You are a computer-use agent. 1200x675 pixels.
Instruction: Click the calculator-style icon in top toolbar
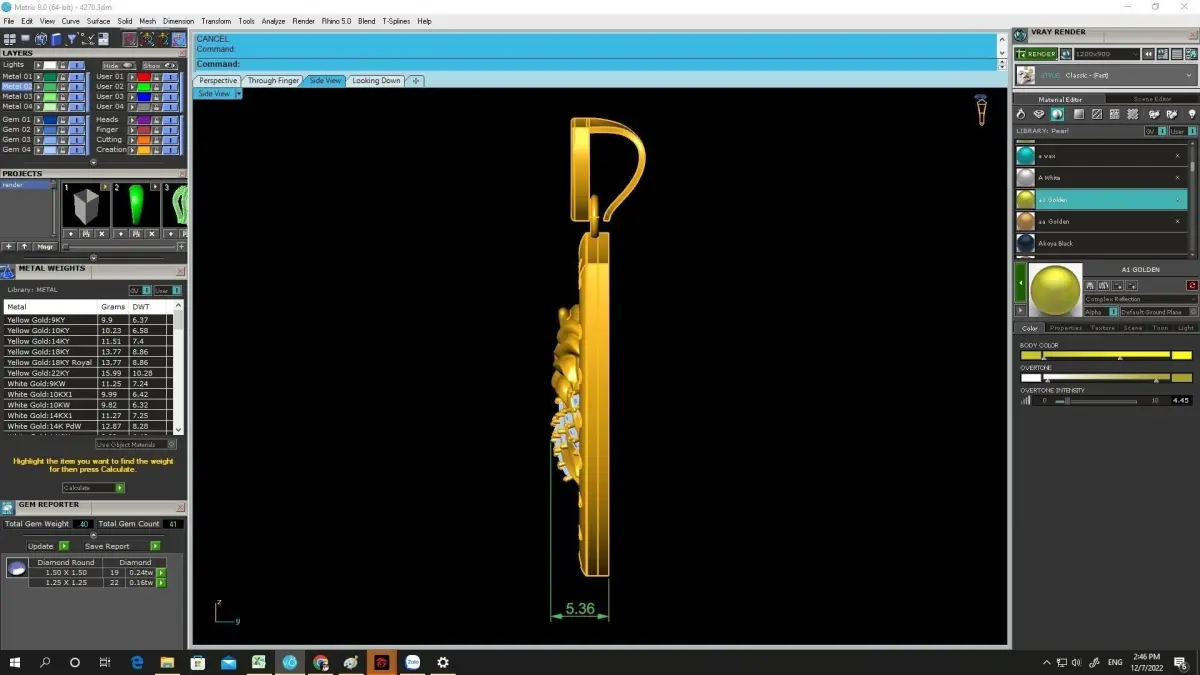coord(103,39)
